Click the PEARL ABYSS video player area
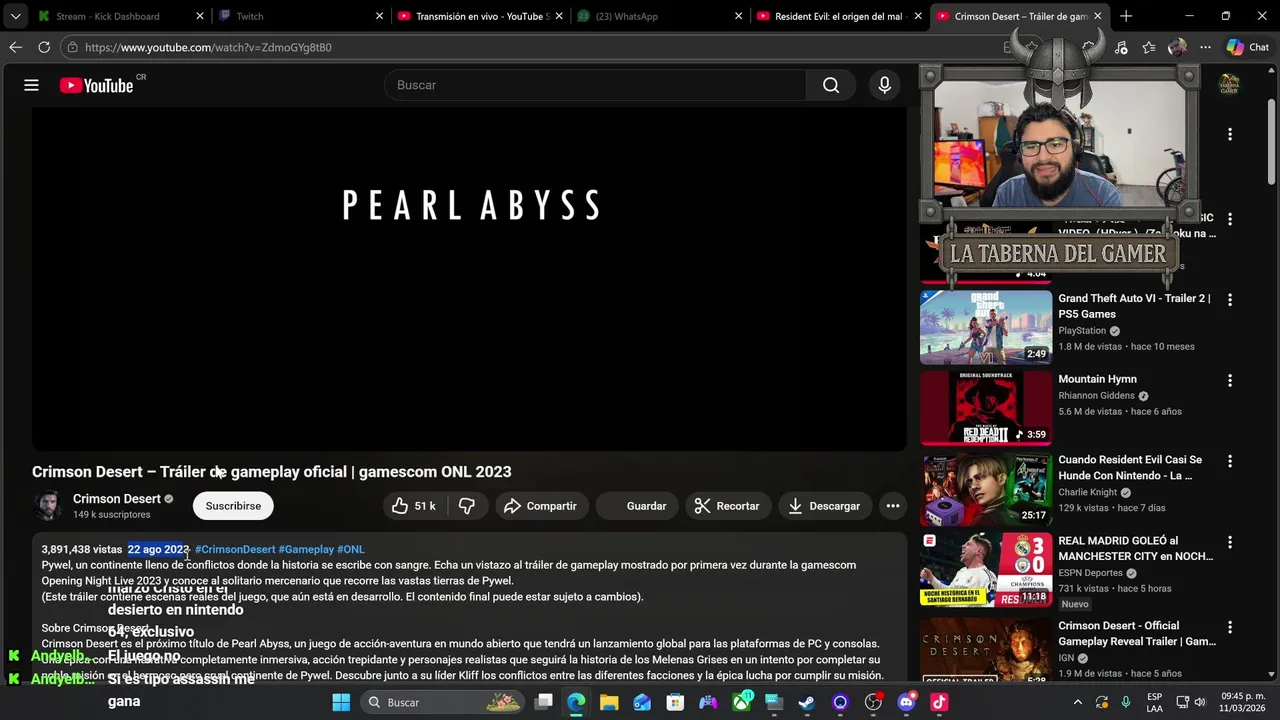 [x=469, y=279]
